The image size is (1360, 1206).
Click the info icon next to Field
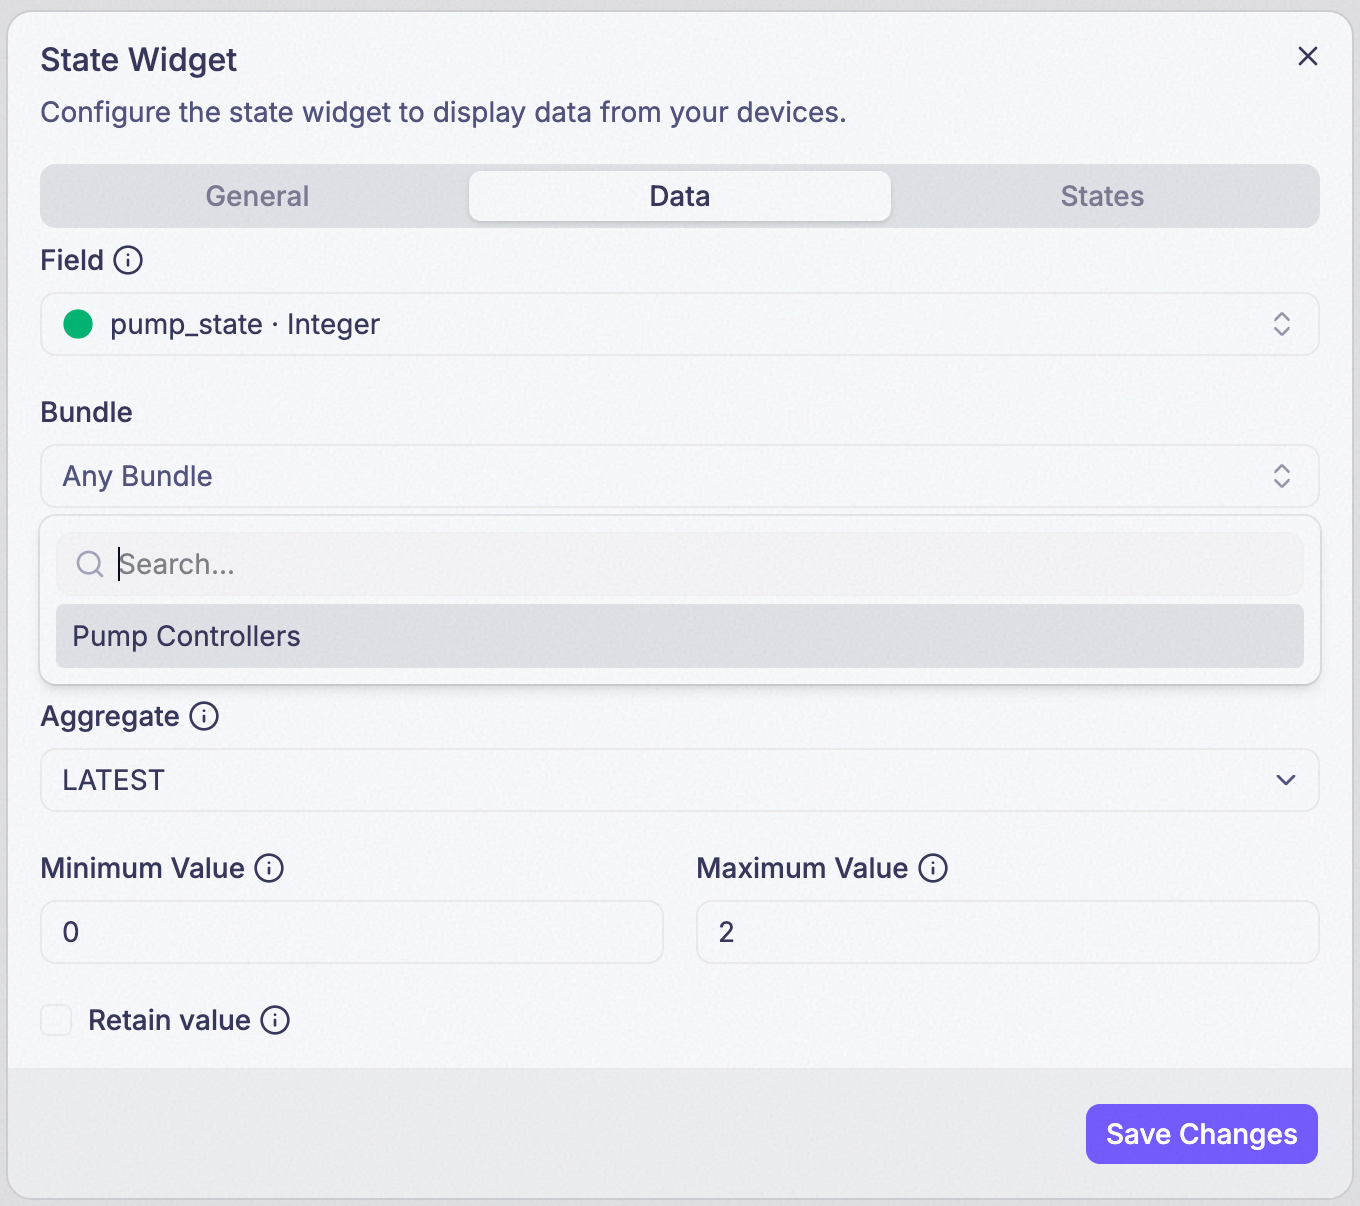tap(128, 260)
